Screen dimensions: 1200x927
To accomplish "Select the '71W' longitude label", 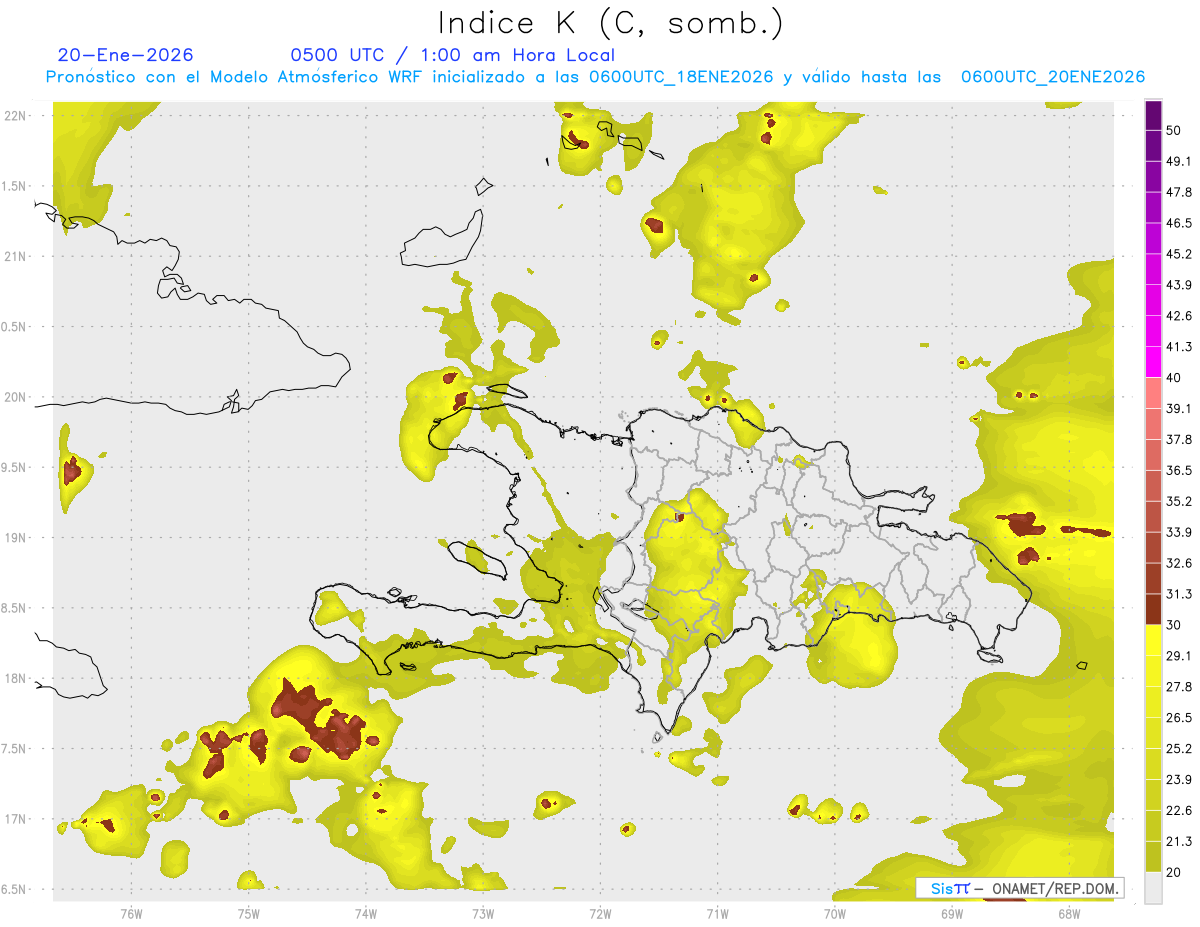I will (x=717, y=913).
